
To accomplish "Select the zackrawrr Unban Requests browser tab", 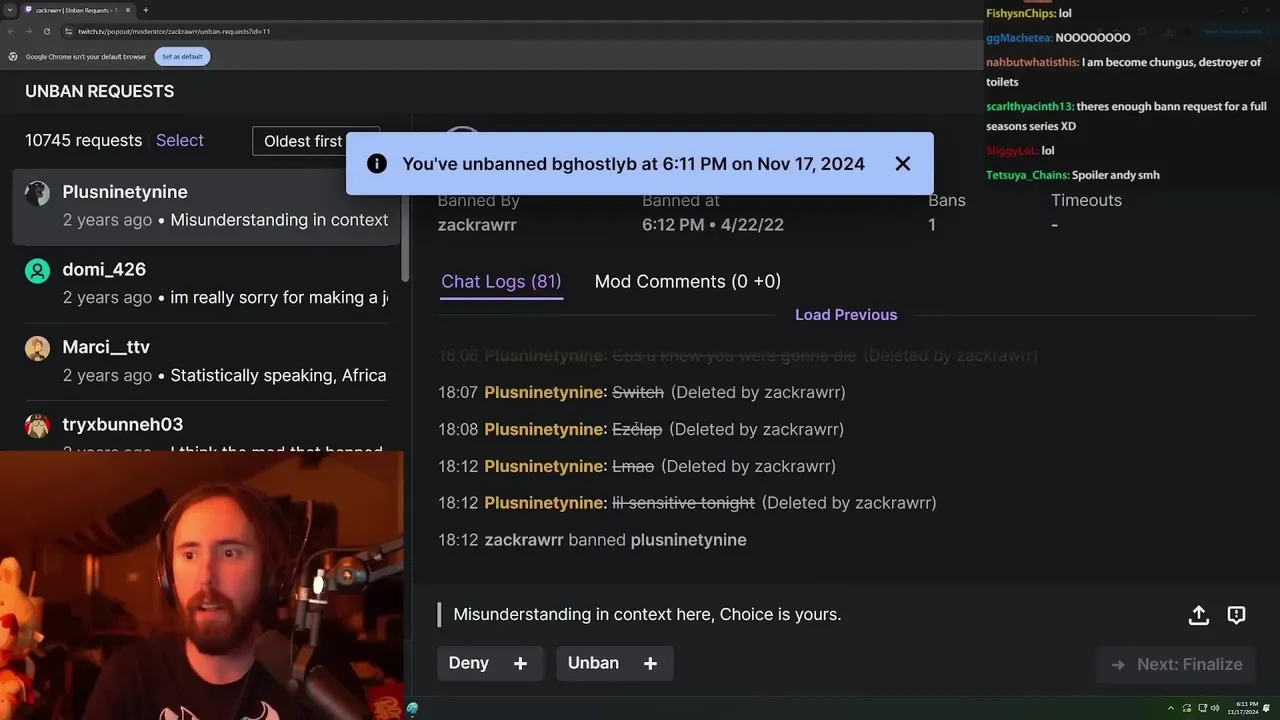I will 78,10.
